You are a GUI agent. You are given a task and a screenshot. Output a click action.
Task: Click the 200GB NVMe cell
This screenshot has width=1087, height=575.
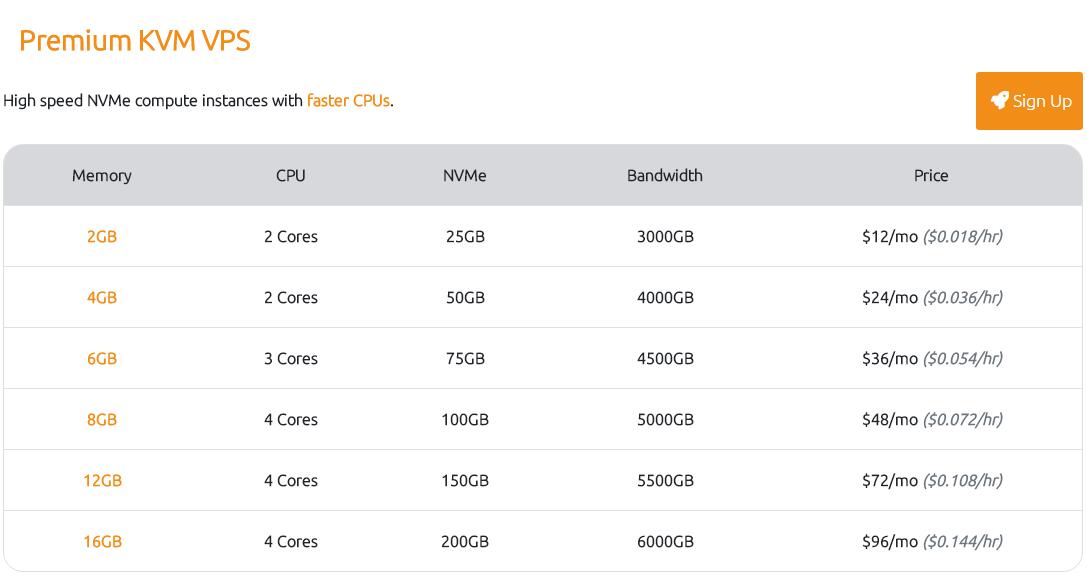point(465,542)
